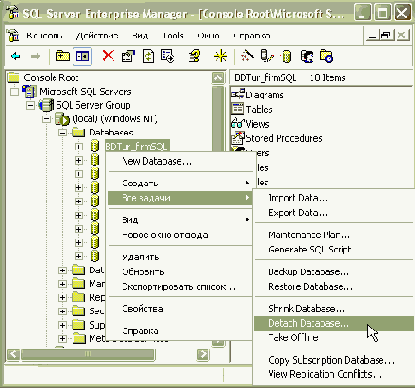Click the New Job folder toolbar icon
The height and width of the screenshot is (388, 415).
pyautogui.click(x=326, y=56)
